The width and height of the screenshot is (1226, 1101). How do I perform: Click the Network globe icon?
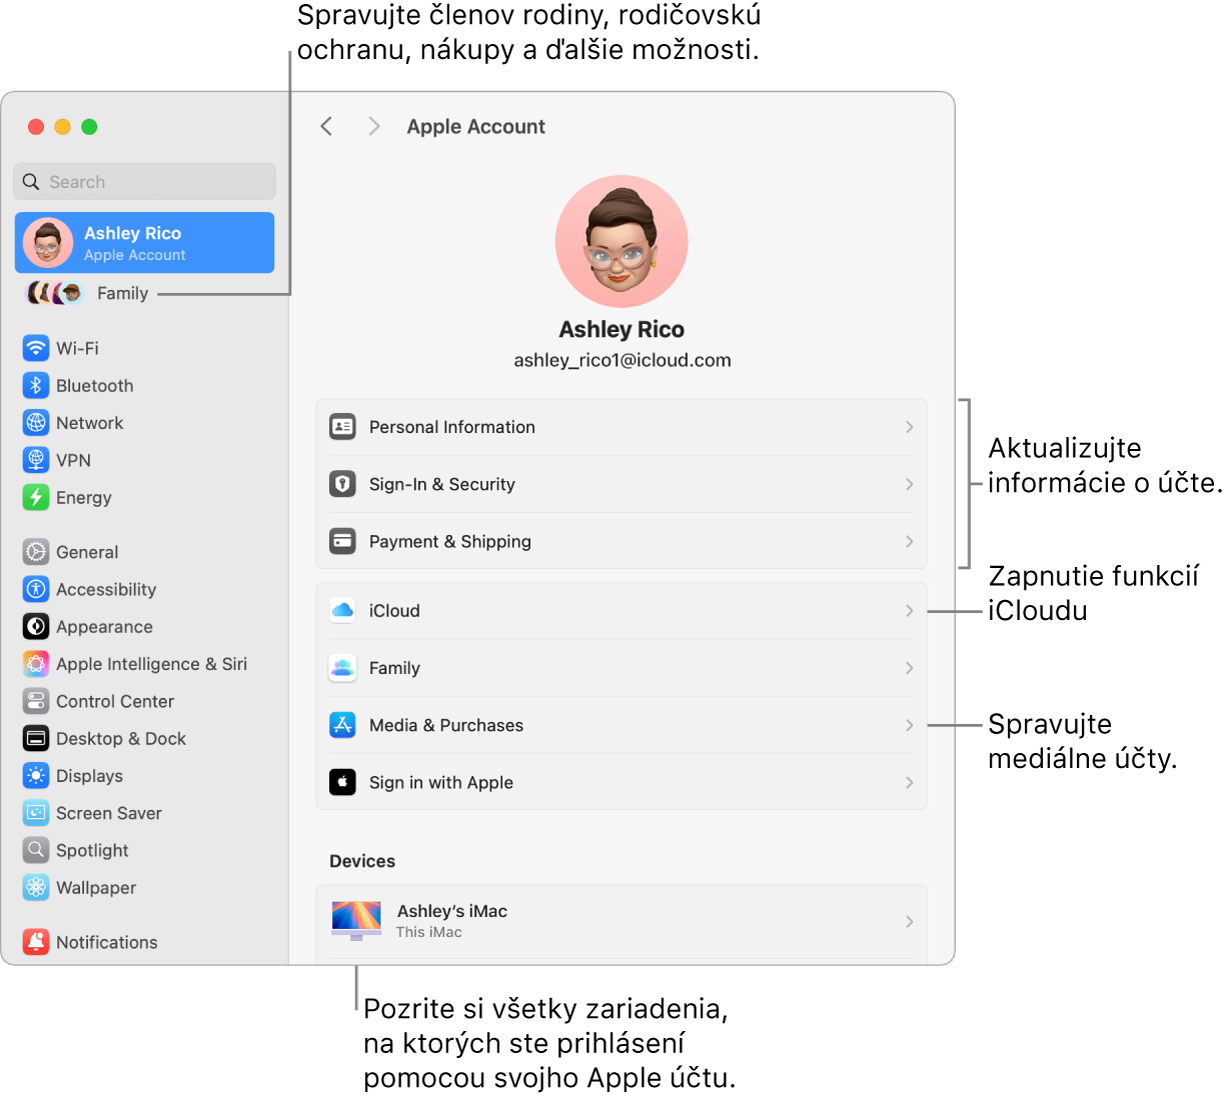pos(36,422)
